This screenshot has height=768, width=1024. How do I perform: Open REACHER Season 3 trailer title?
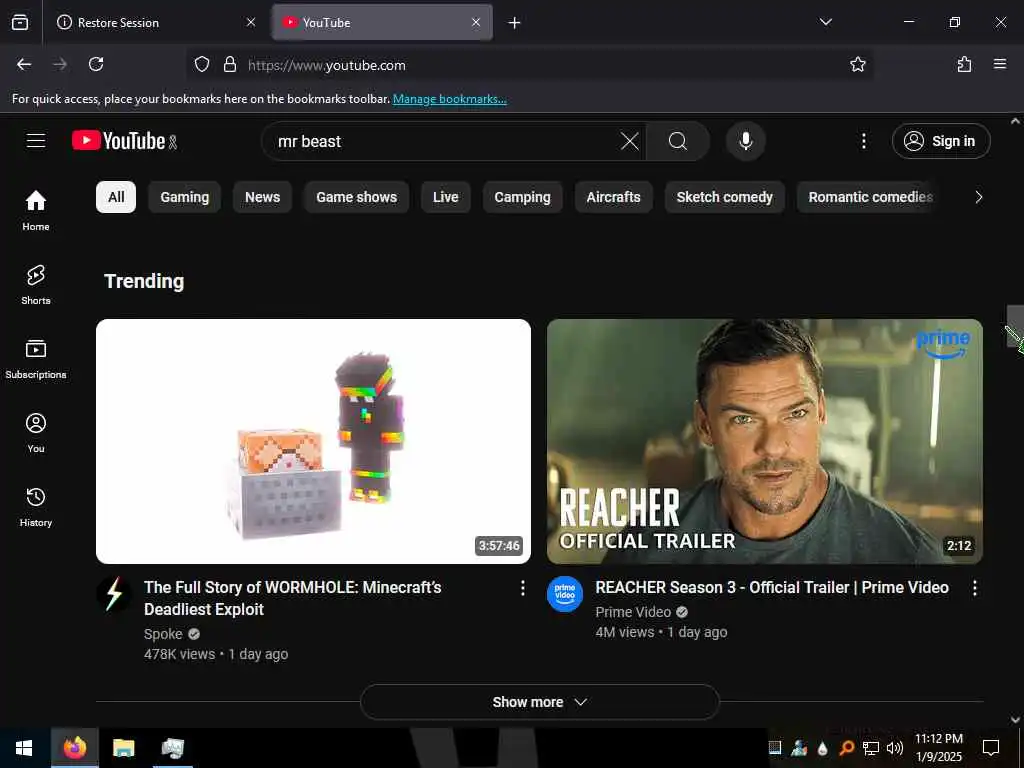click(x=772, y=587)
